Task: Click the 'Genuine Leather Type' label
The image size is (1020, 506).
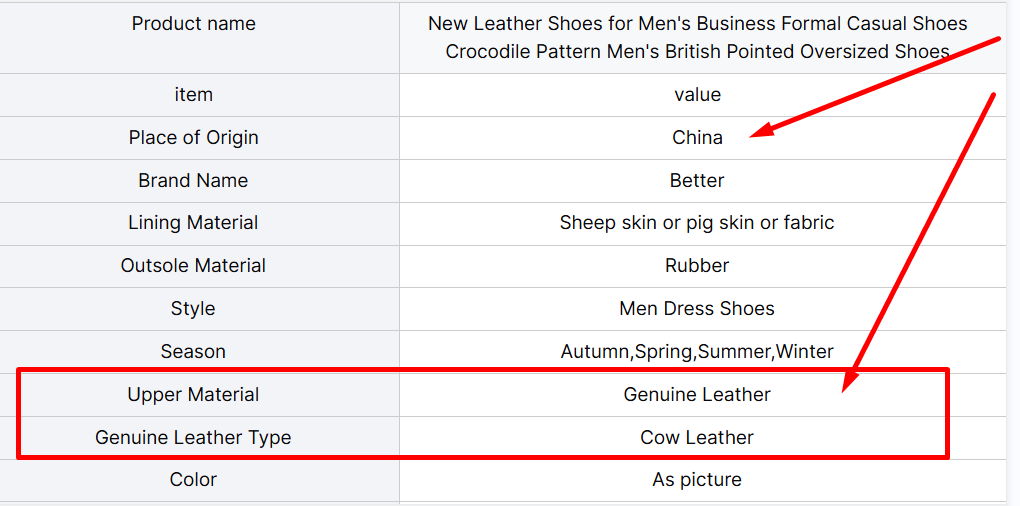Action: click(x=193, y=438)
